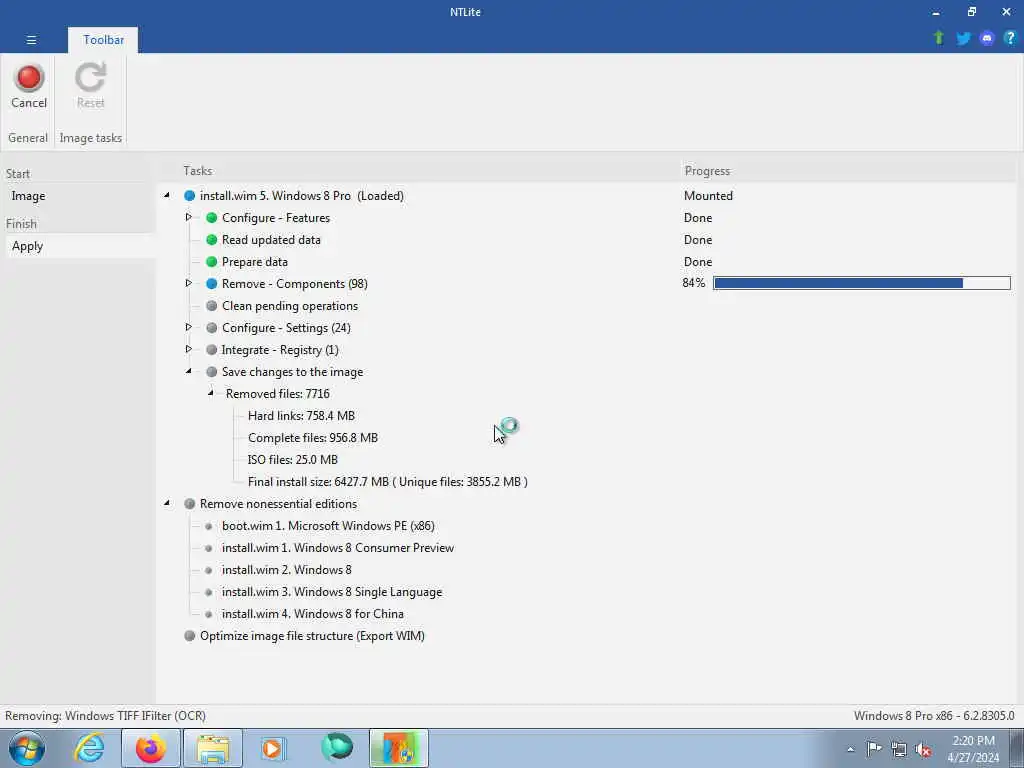Click status bar Removing: Windows TIFF IFilter text
This screenshot has height=768, width=1024.
(x=105, y=716)
